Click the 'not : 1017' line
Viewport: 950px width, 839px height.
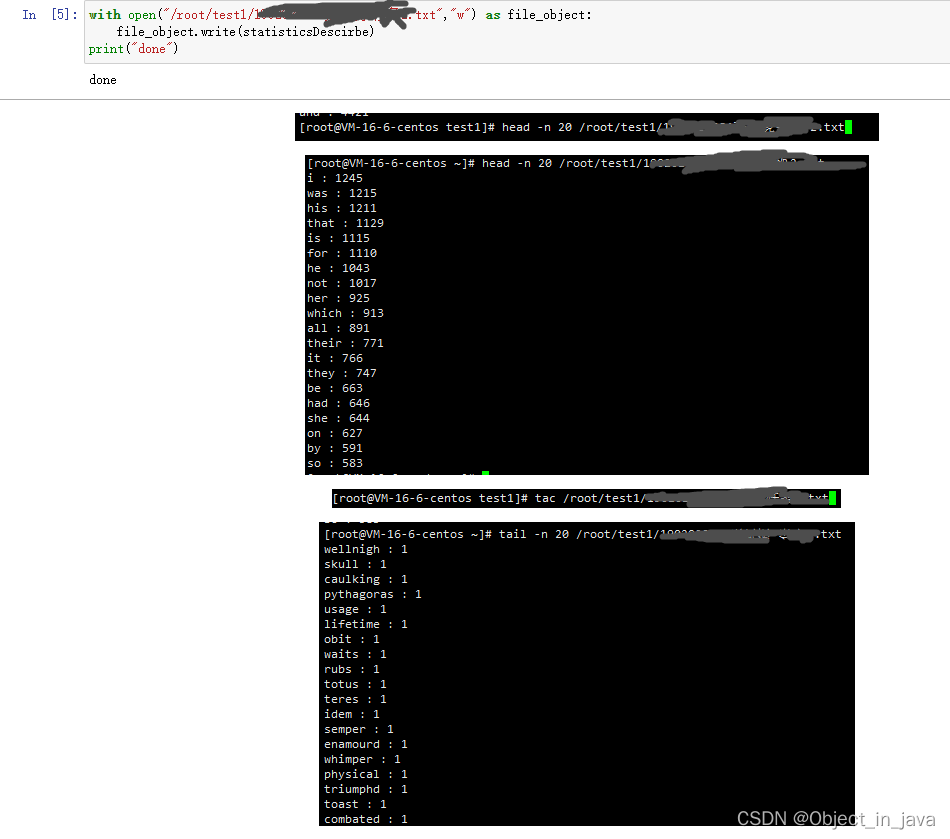(x=342, y=283)
